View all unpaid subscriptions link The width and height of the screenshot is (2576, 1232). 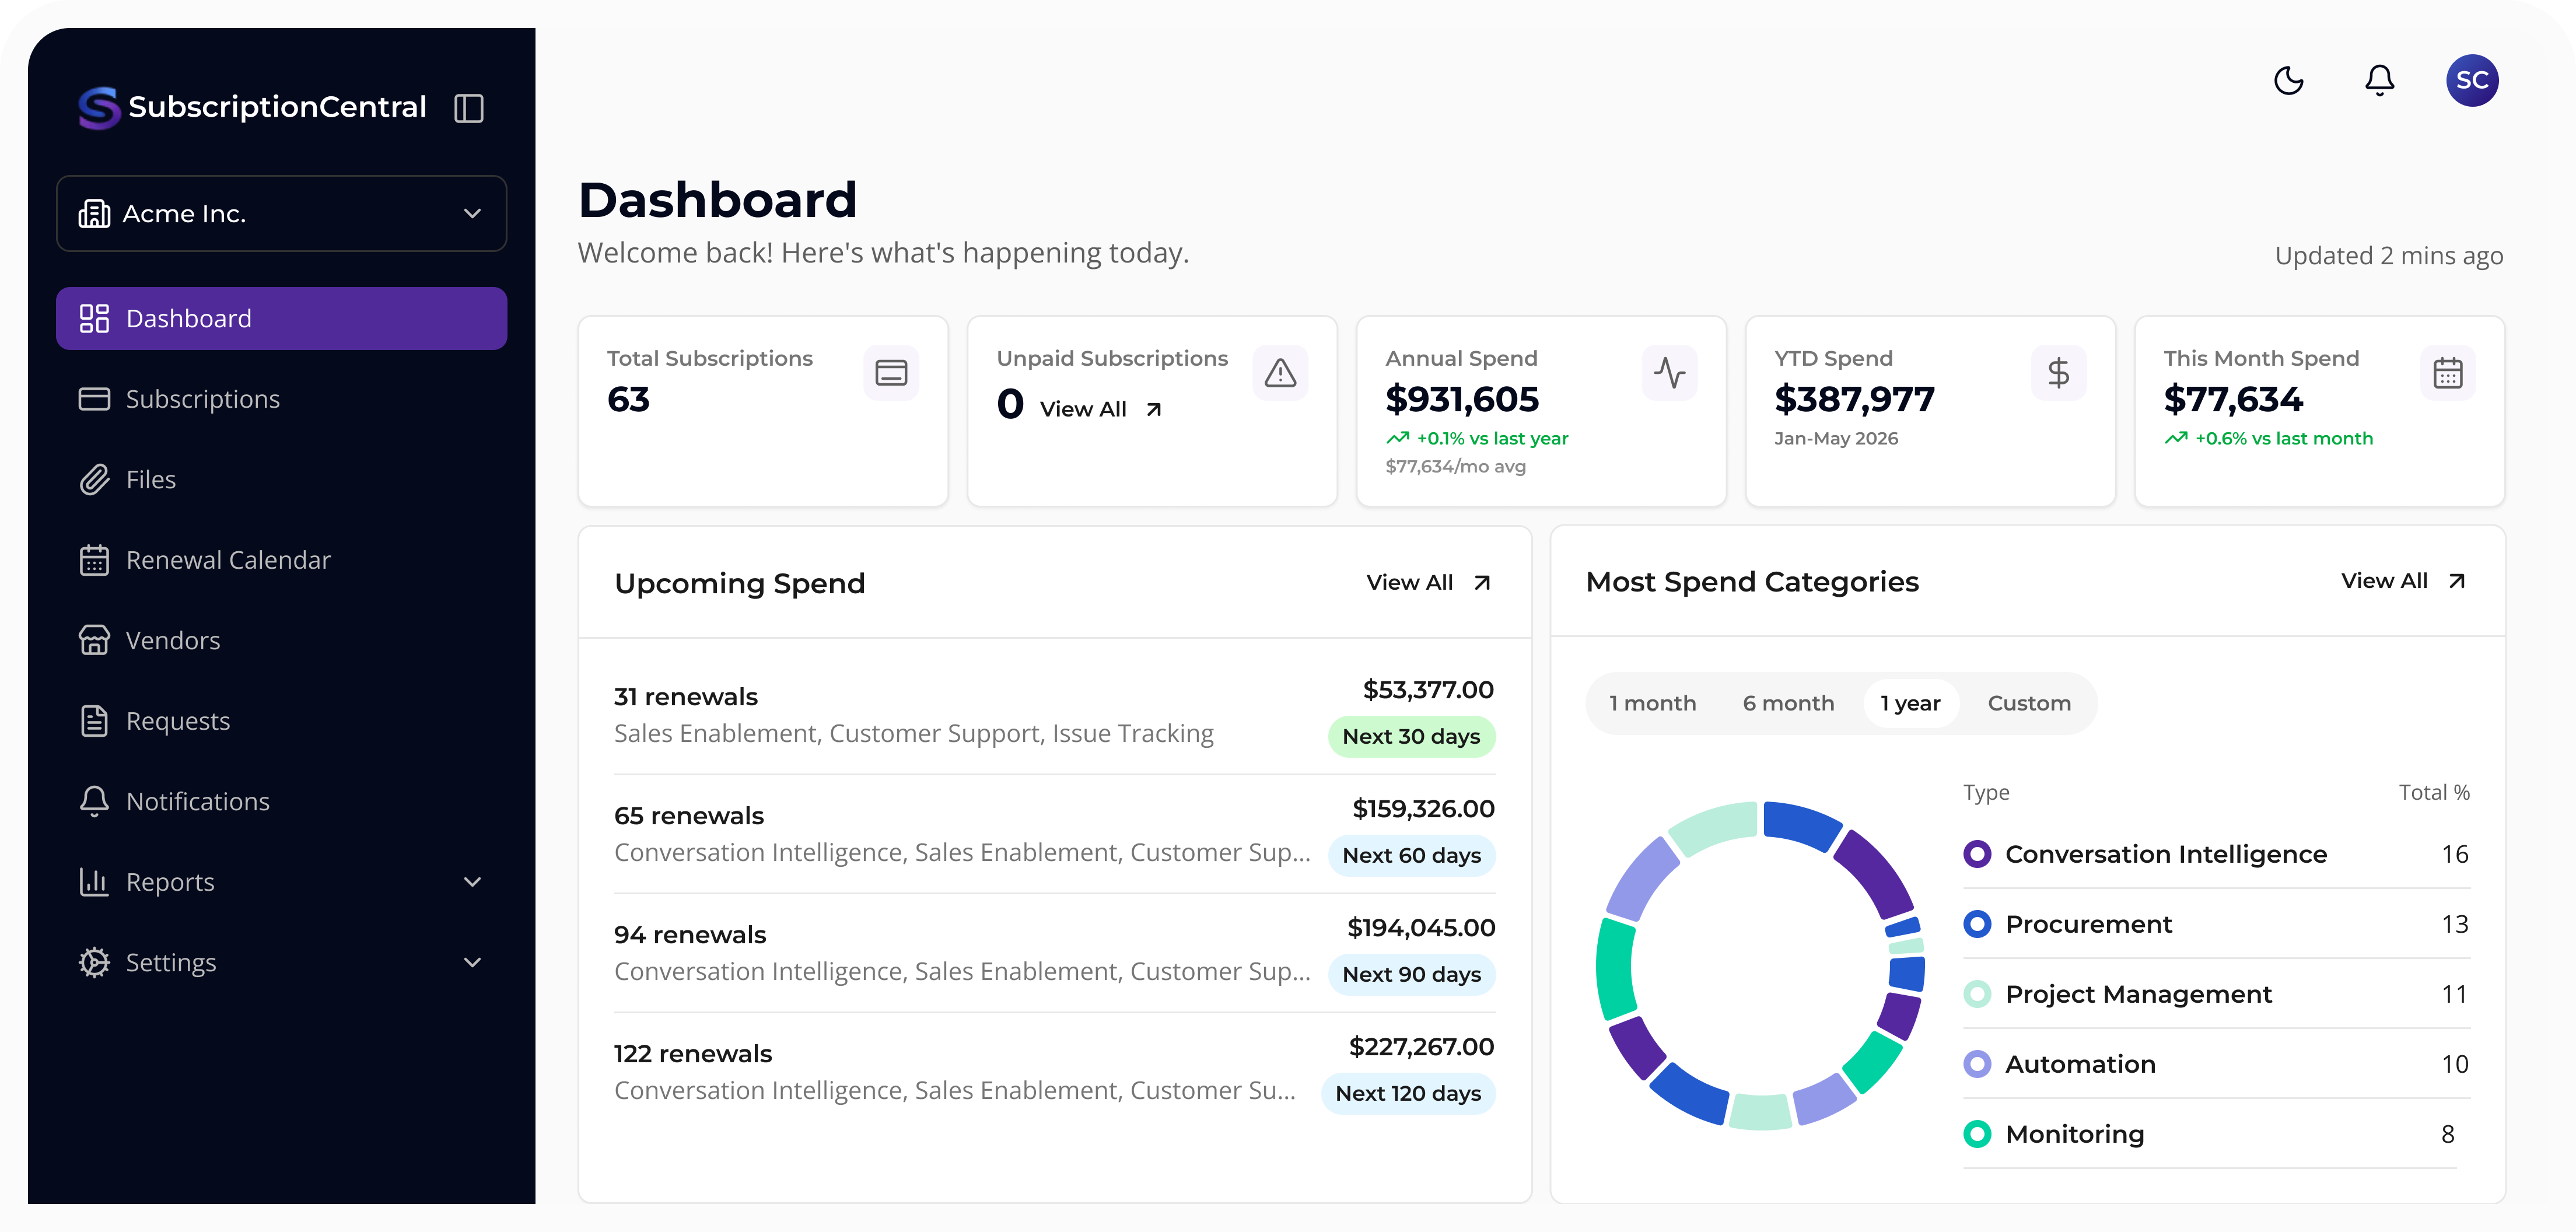pyautogui.click(x=1100, y=409)
